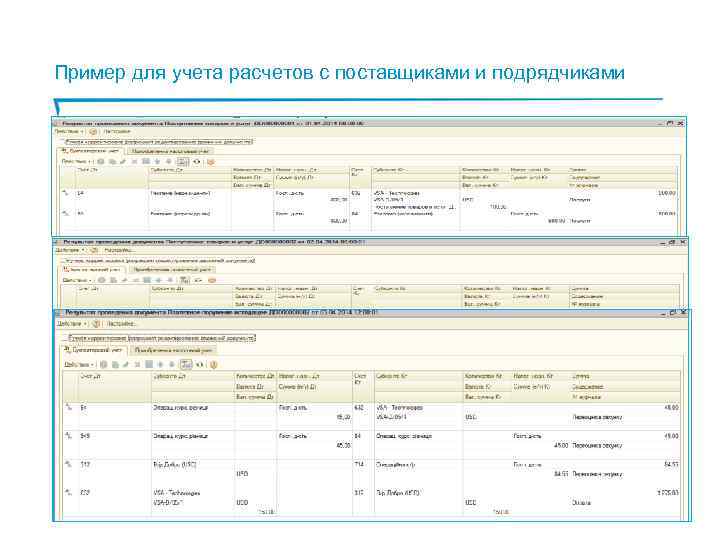Open table Действия dropdown in topmost goods receipt window

pyautogui.click(x=77, y=162)
